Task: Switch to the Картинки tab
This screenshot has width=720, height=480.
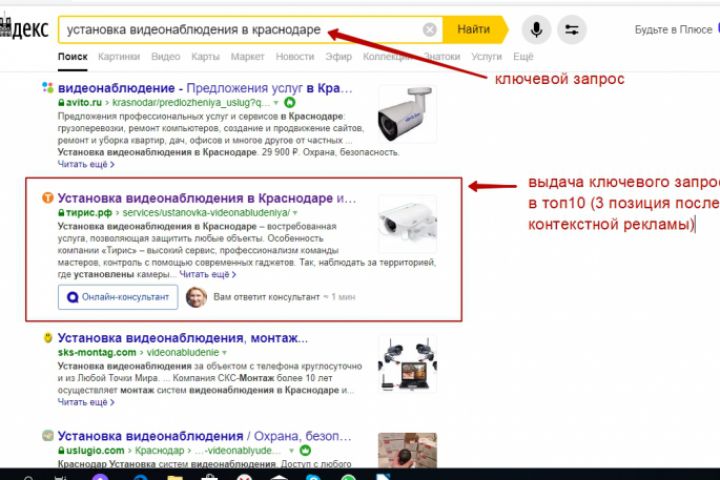Action: pyautogui.click(x=119, y=57)
